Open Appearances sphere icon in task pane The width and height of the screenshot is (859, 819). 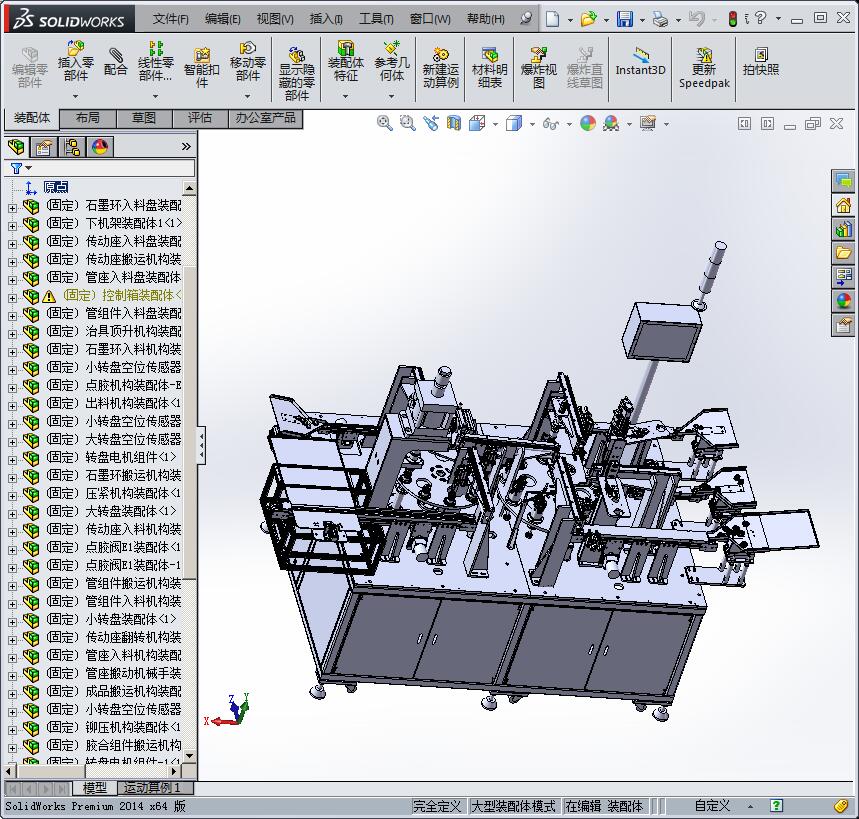click(843, 301)
